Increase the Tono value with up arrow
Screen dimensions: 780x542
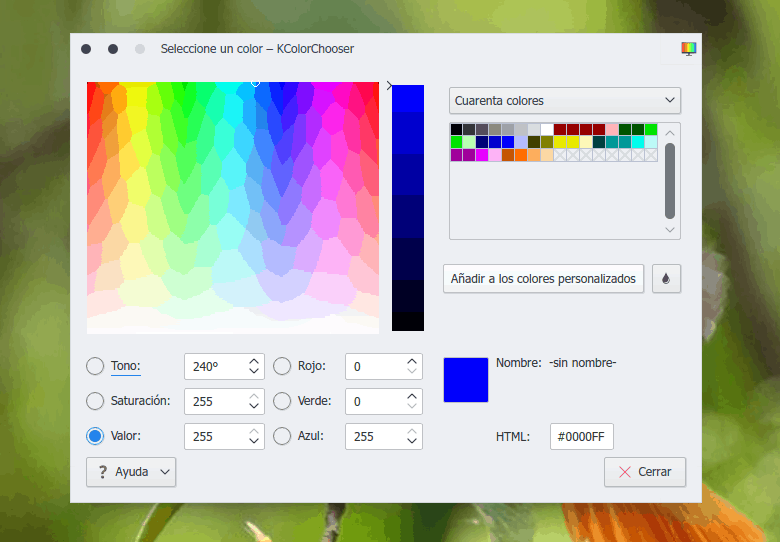coord(254,361)
